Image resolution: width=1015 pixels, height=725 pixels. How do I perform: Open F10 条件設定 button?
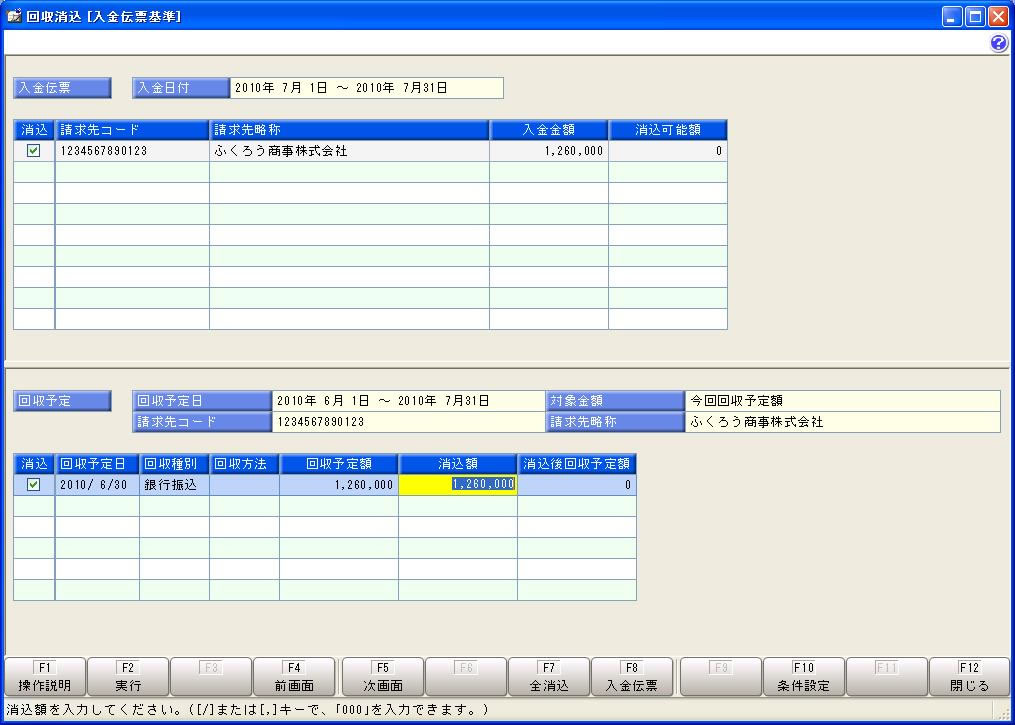(x=804, y=677)
